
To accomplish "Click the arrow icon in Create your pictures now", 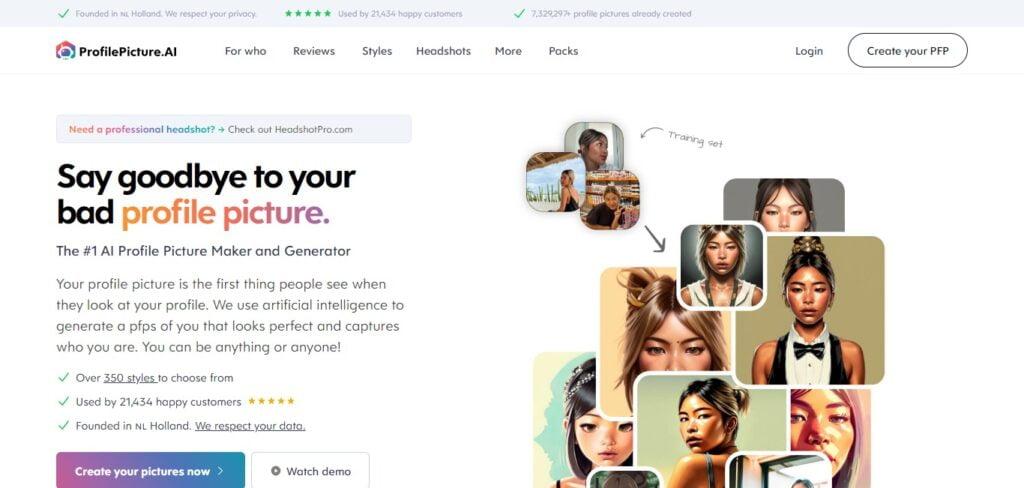I will [x=220, y=471].
